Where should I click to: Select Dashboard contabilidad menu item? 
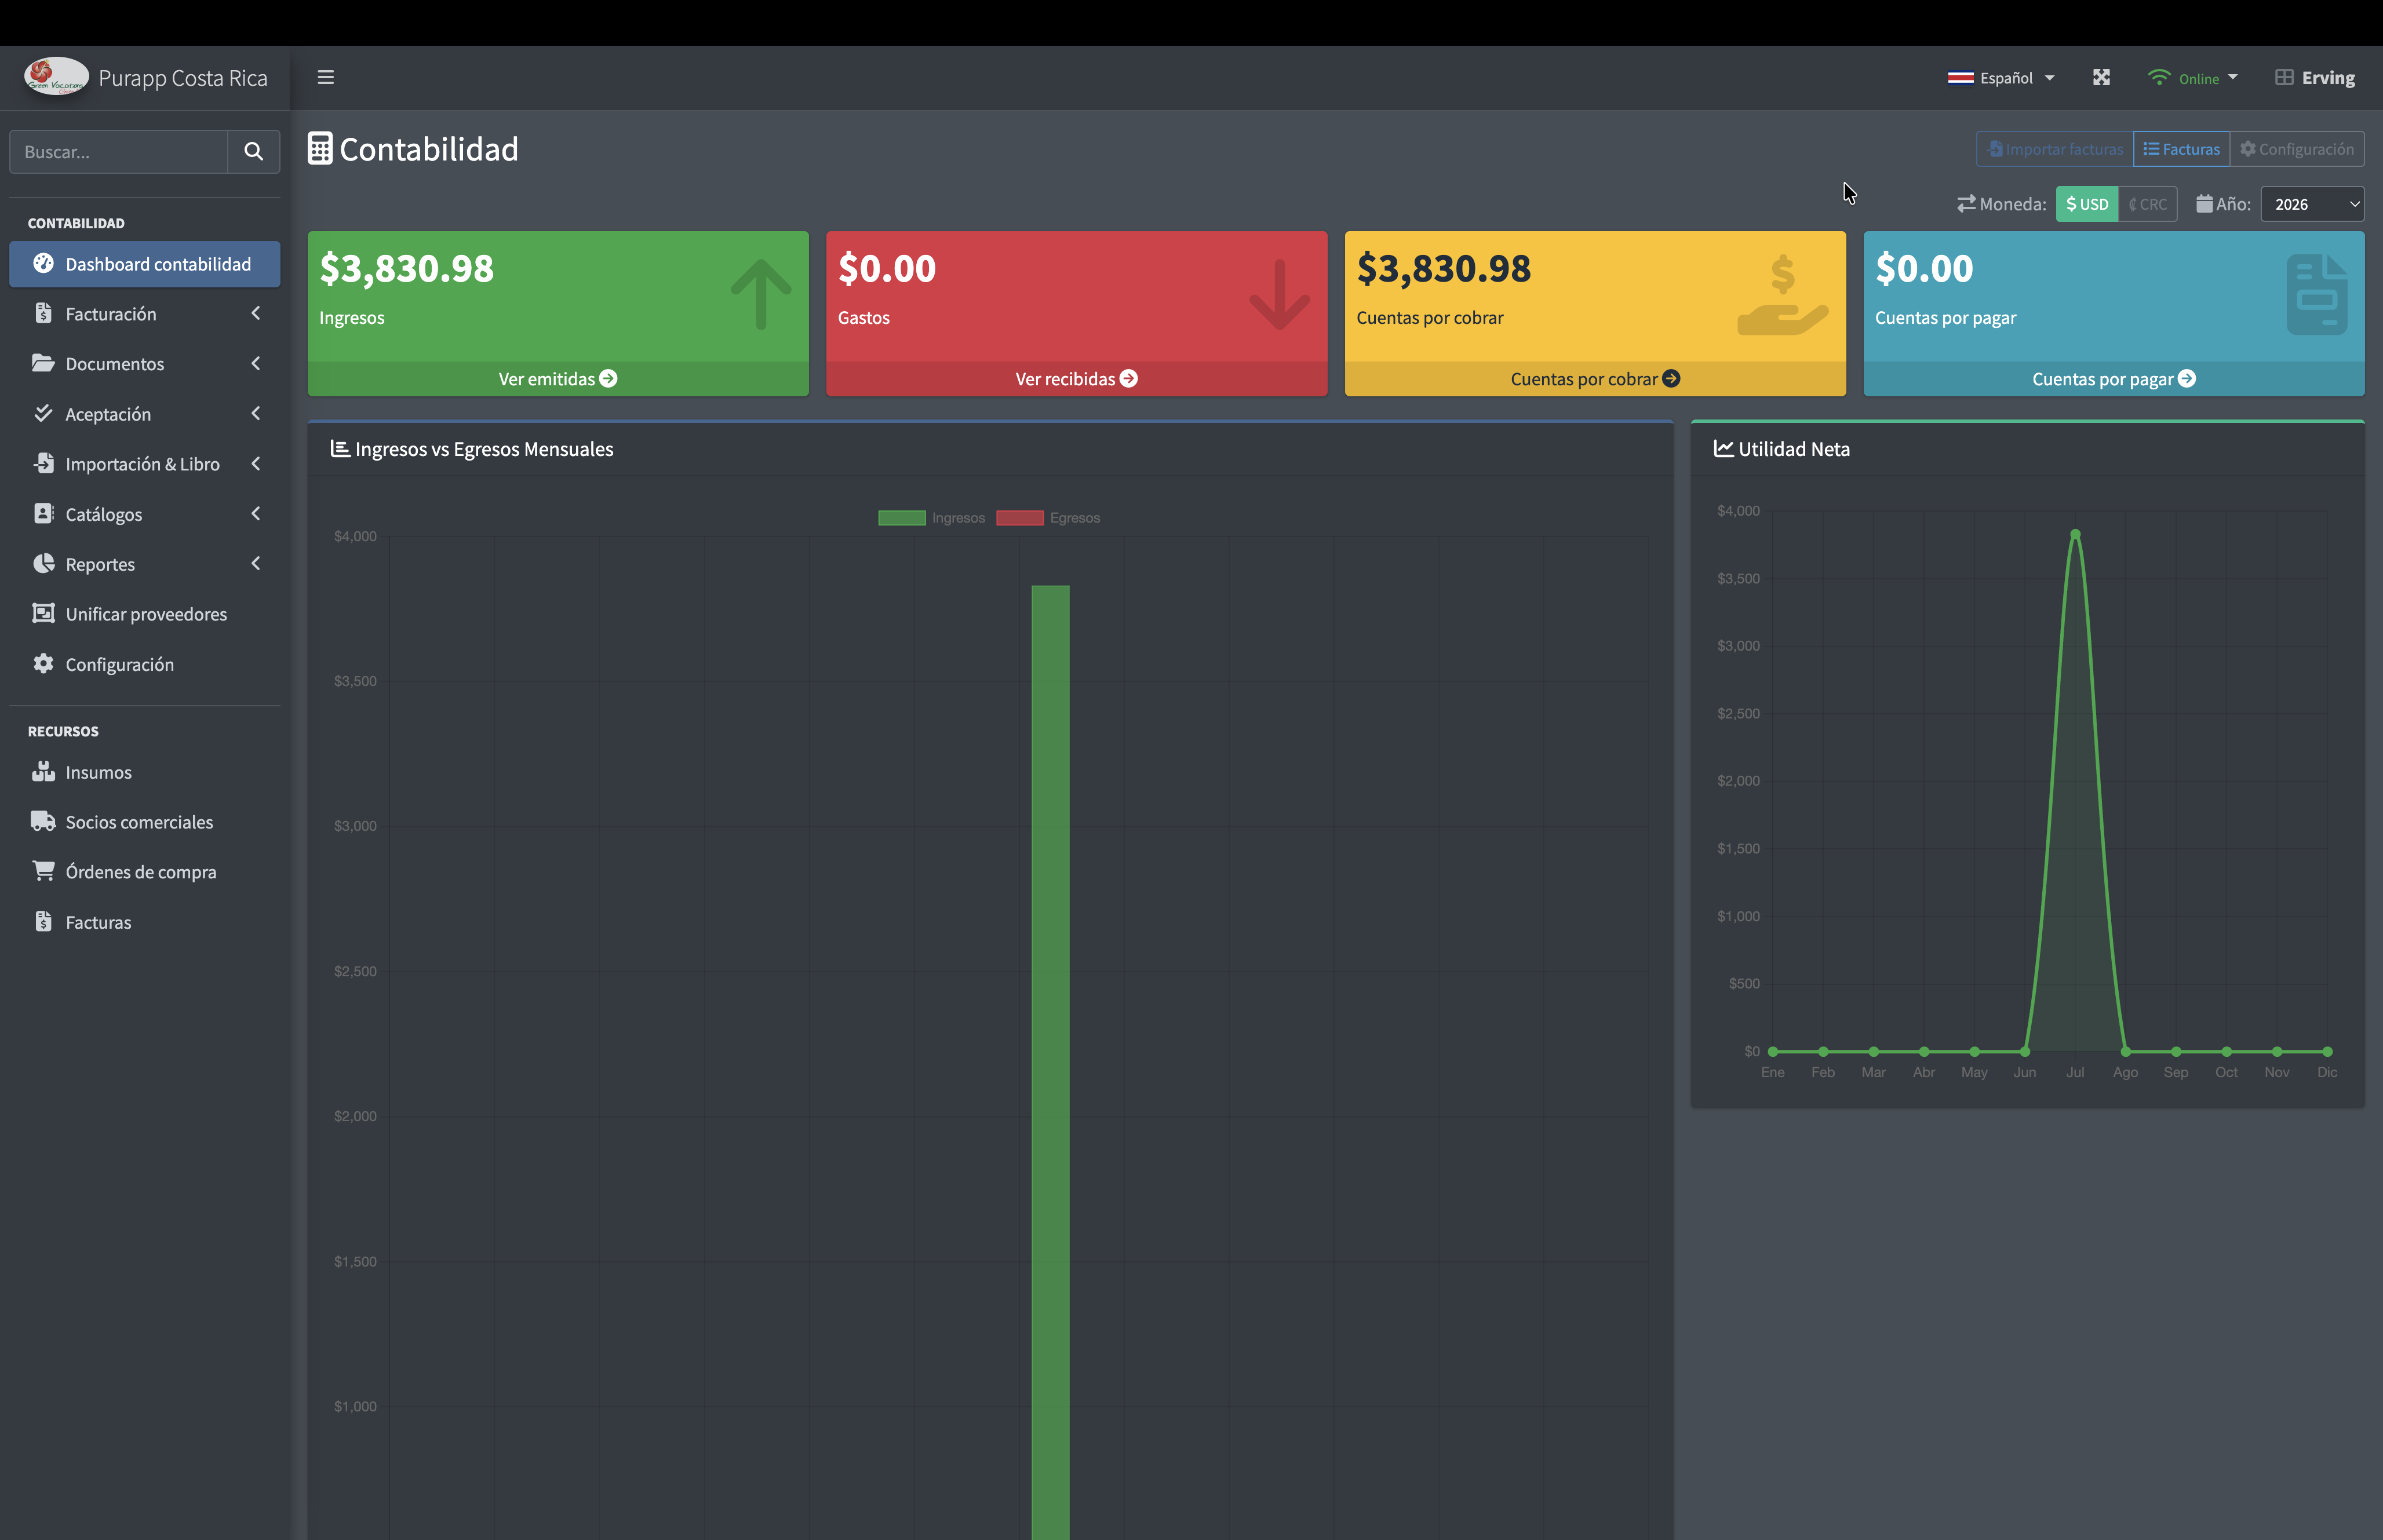tap(145, 264)
